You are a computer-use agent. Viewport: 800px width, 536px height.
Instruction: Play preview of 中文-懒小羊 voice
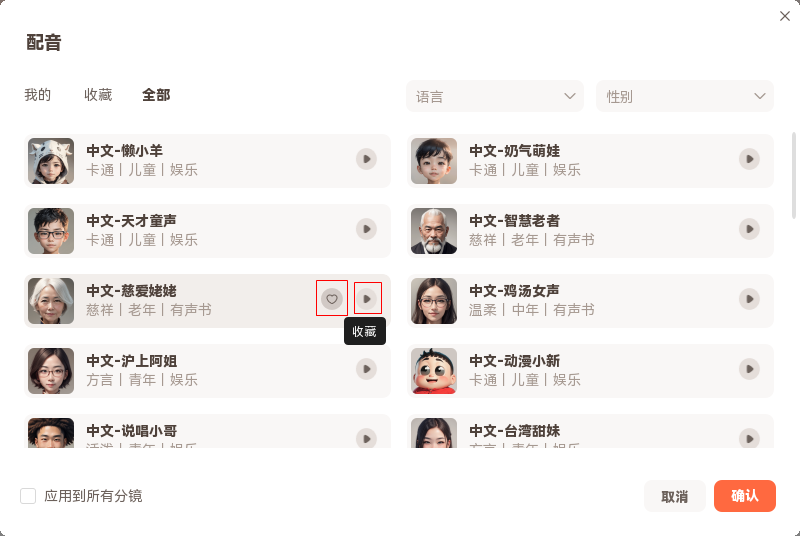point(367,159)
